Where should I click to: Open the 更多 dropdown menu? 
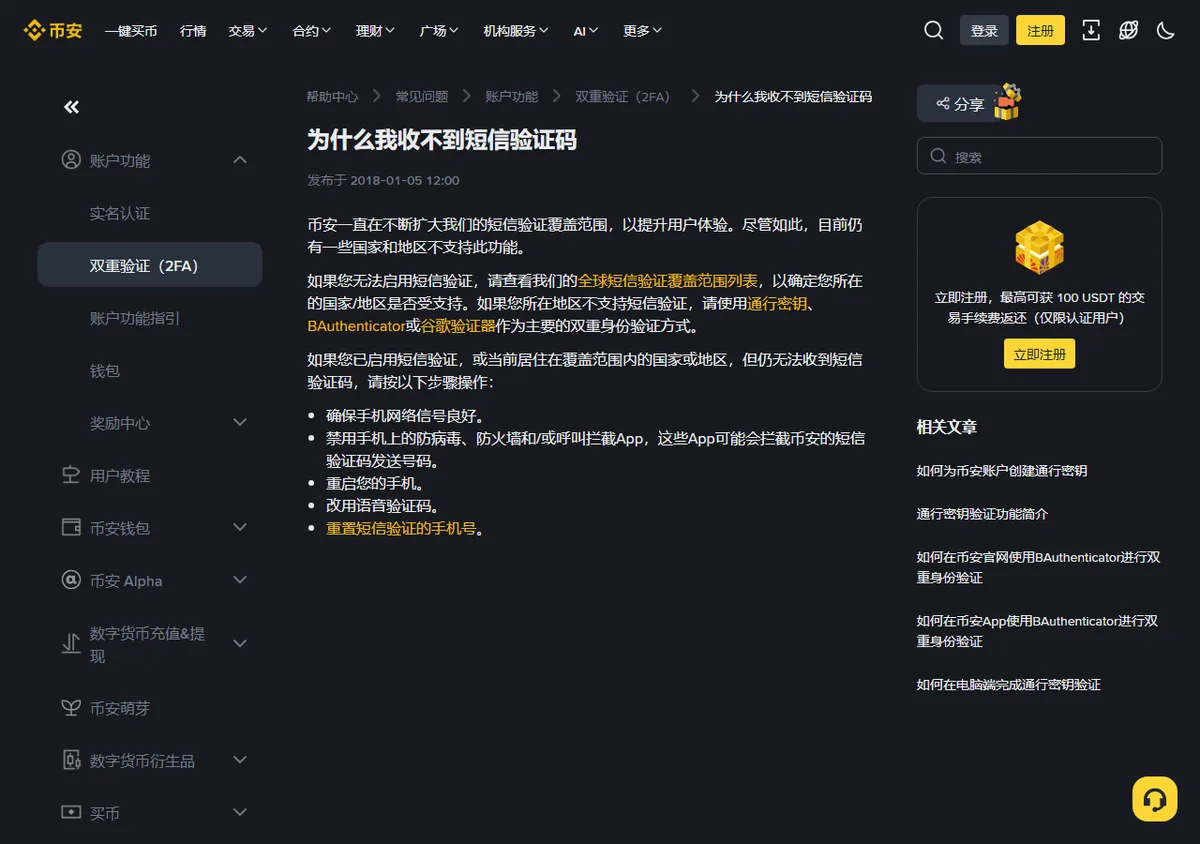(643, 30)
